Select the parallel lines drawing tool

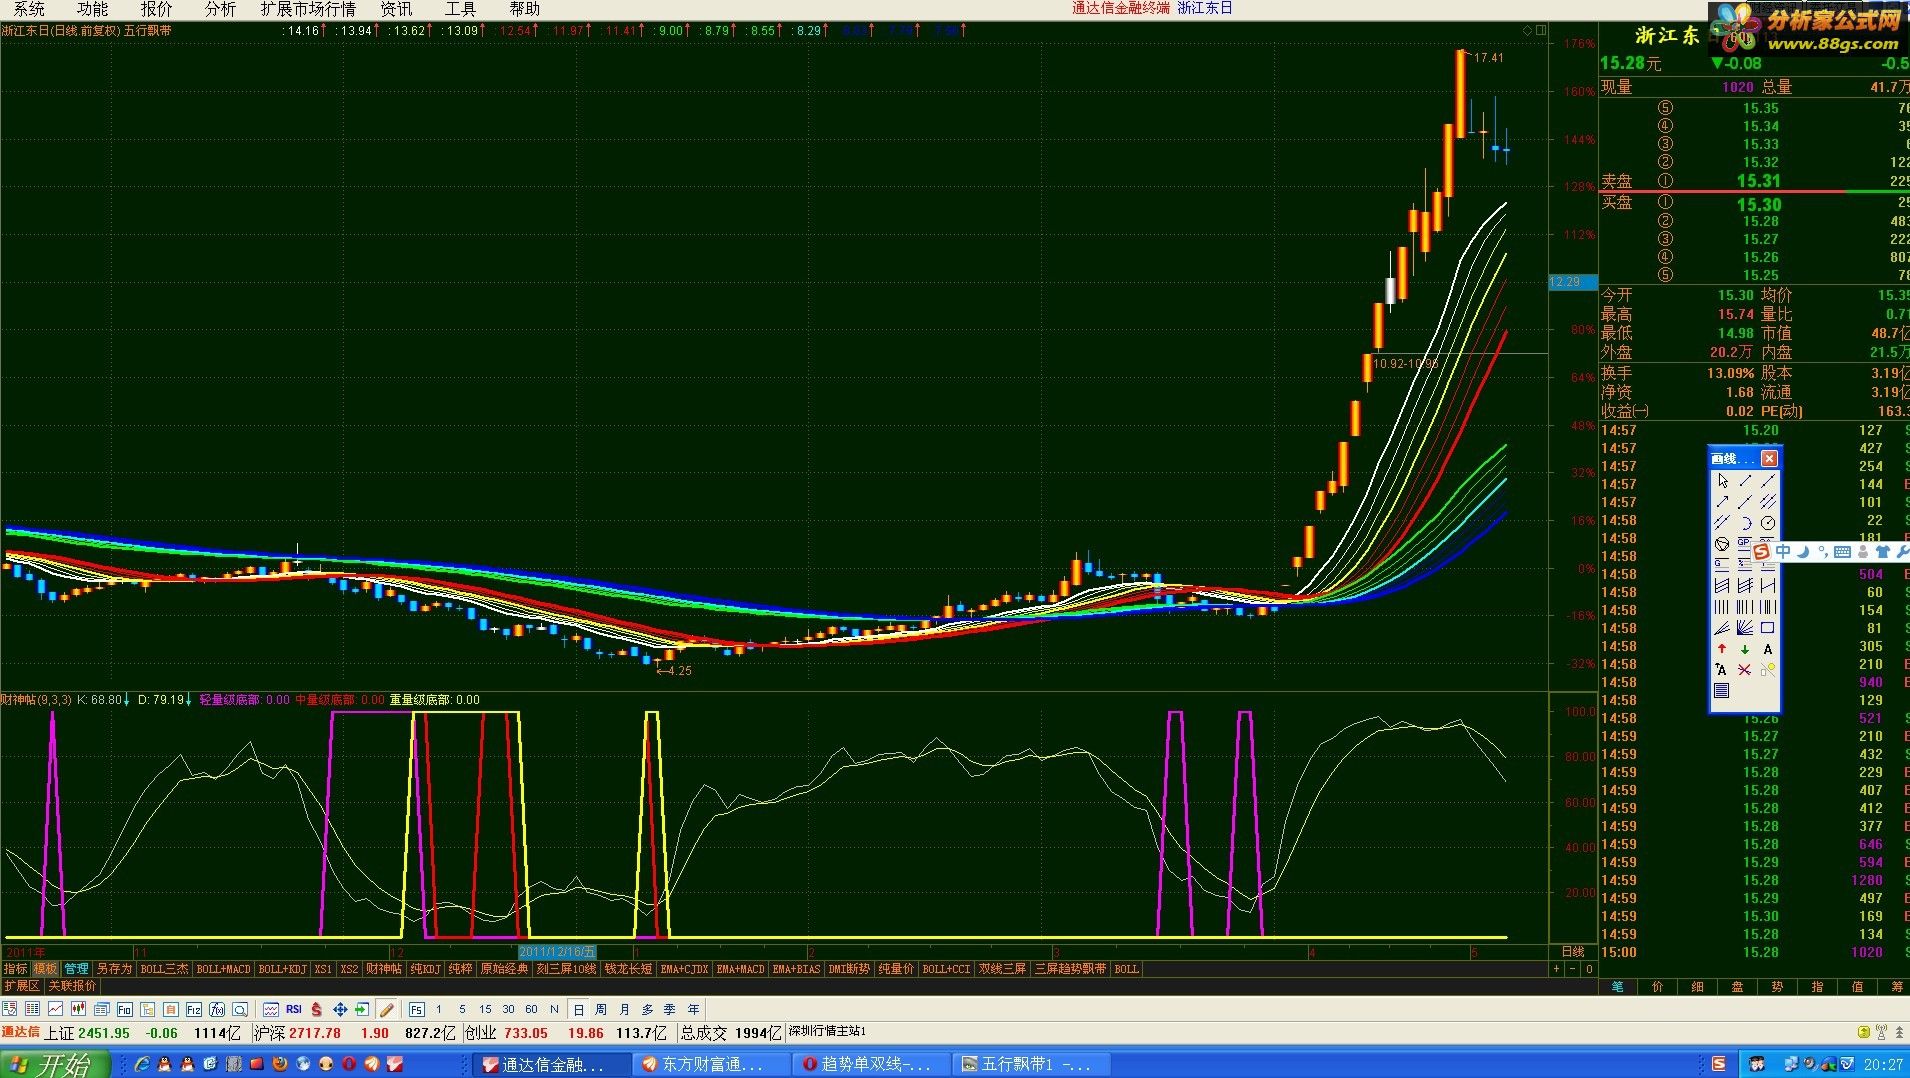(x=1722, y=523)
